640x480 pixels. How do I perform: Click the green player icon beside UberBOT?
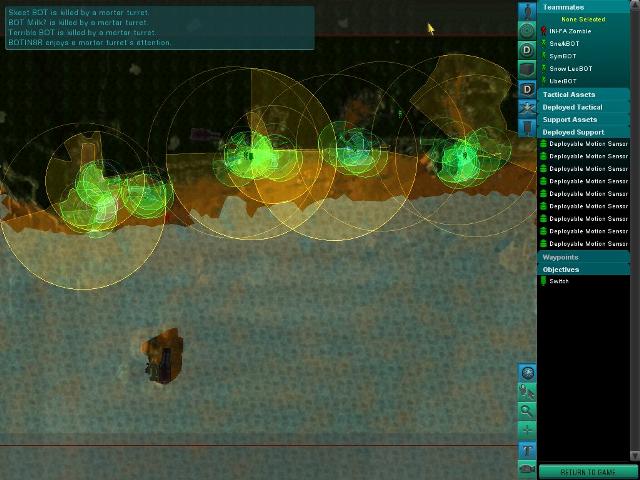544,80
